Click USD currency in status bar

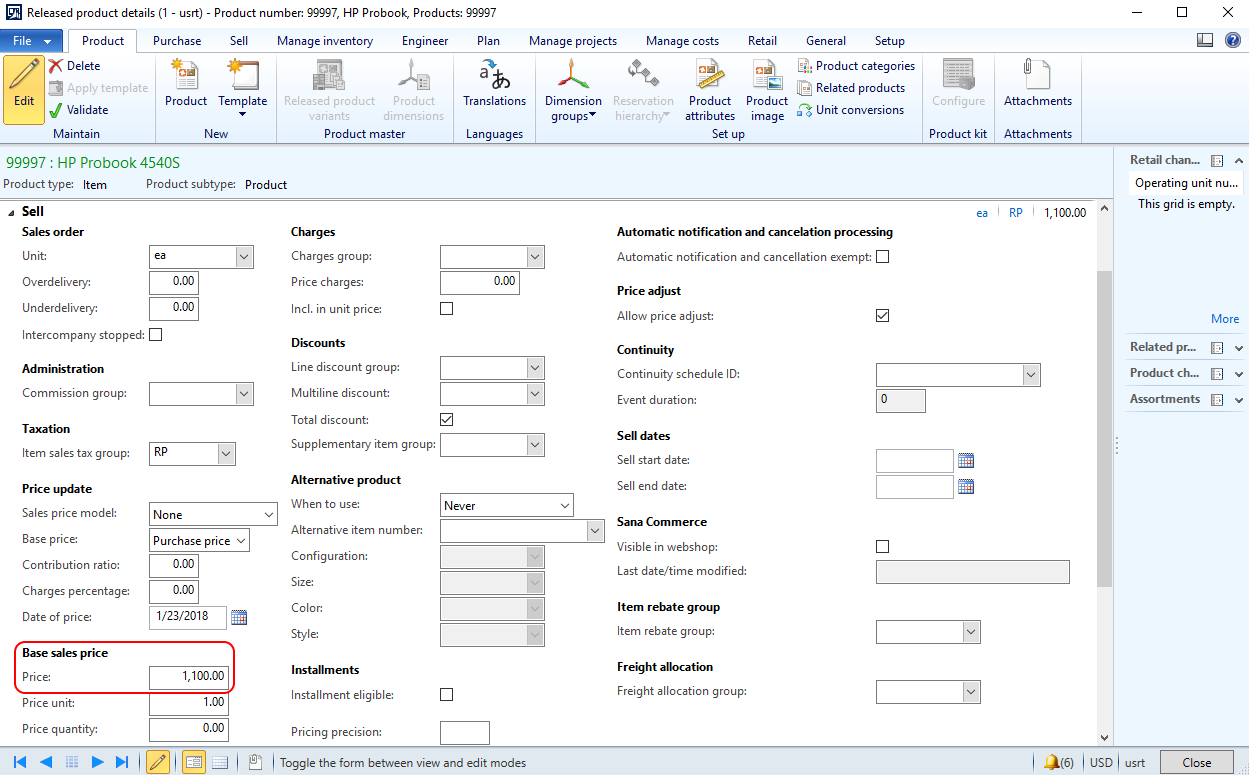click(1102, 762)
